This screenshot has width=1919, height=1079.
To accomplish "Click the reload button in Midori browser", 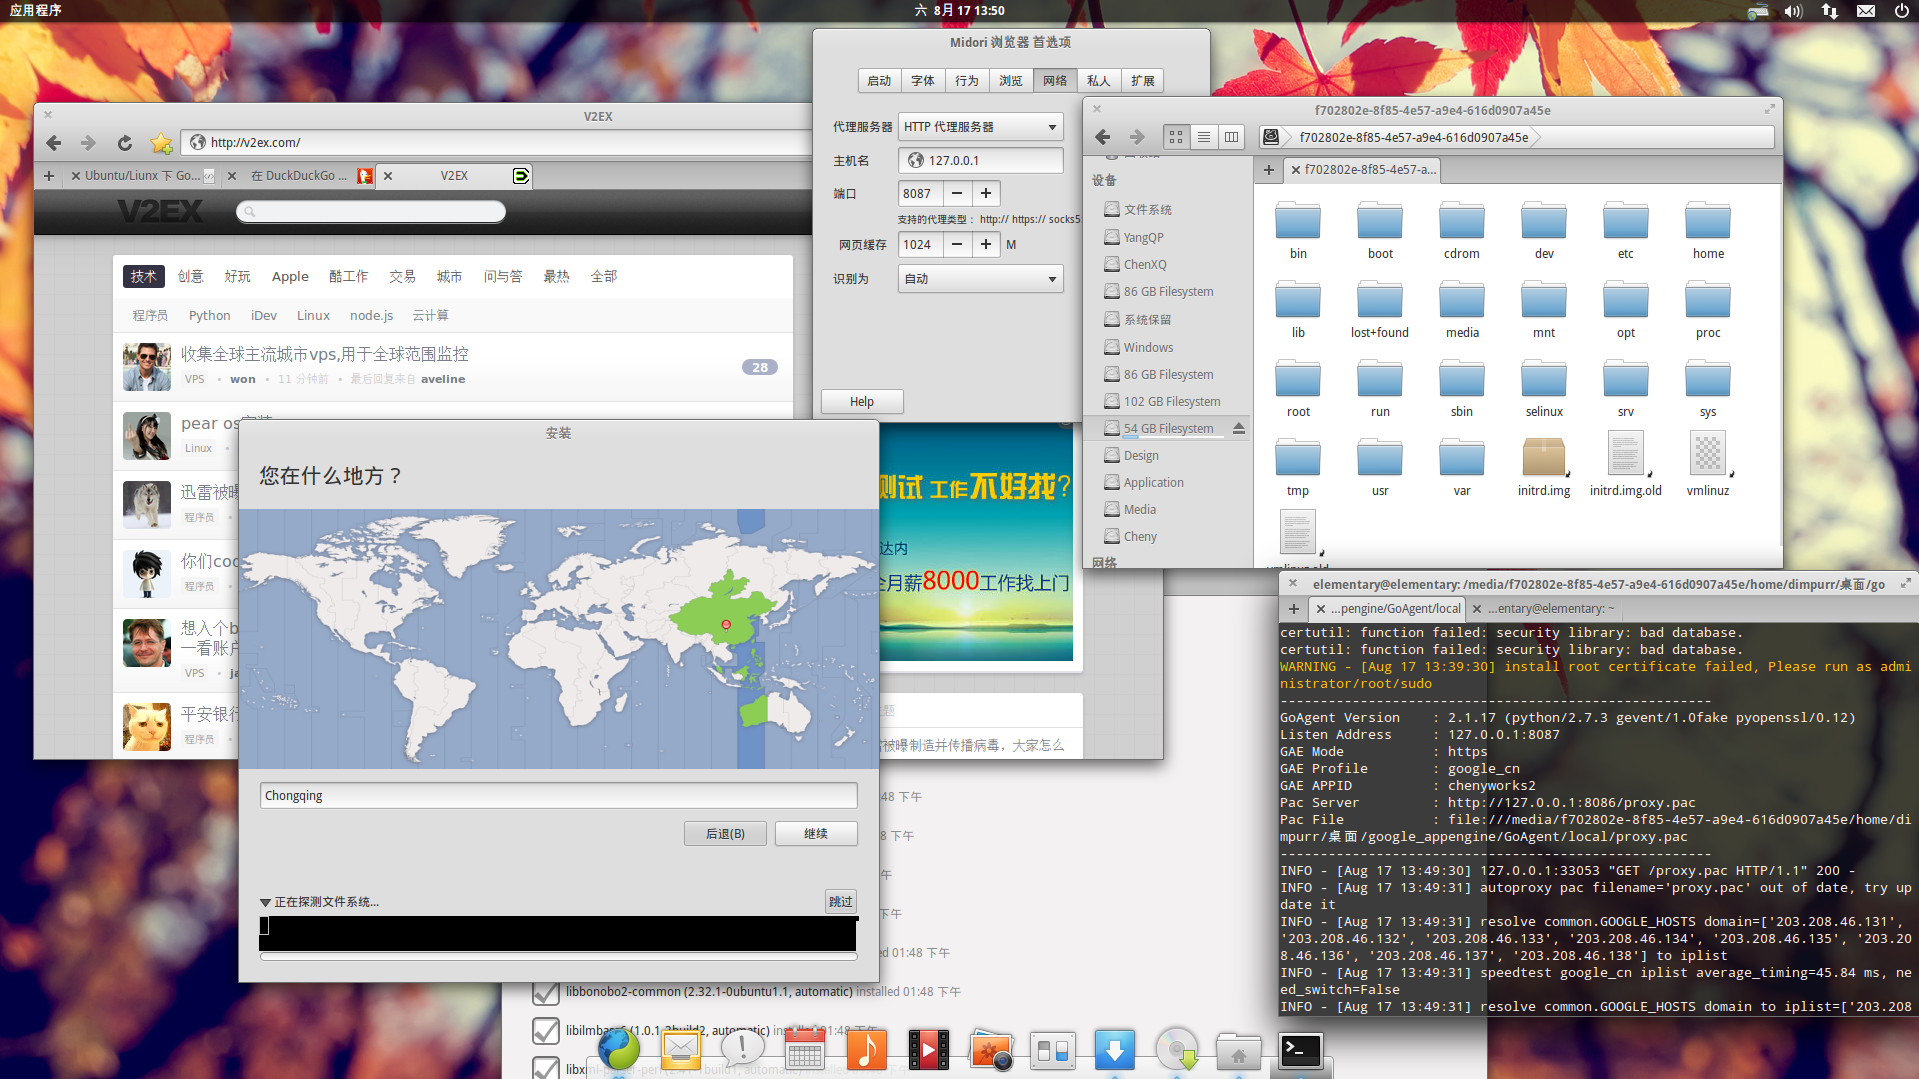I will pyautogui.click(x=124, y=143).
